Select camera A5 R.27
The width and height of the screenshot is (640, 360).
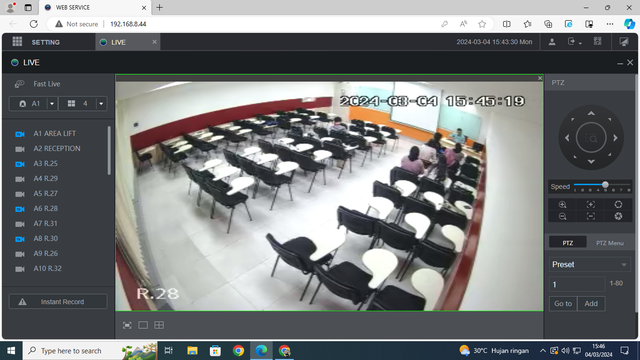45,193
